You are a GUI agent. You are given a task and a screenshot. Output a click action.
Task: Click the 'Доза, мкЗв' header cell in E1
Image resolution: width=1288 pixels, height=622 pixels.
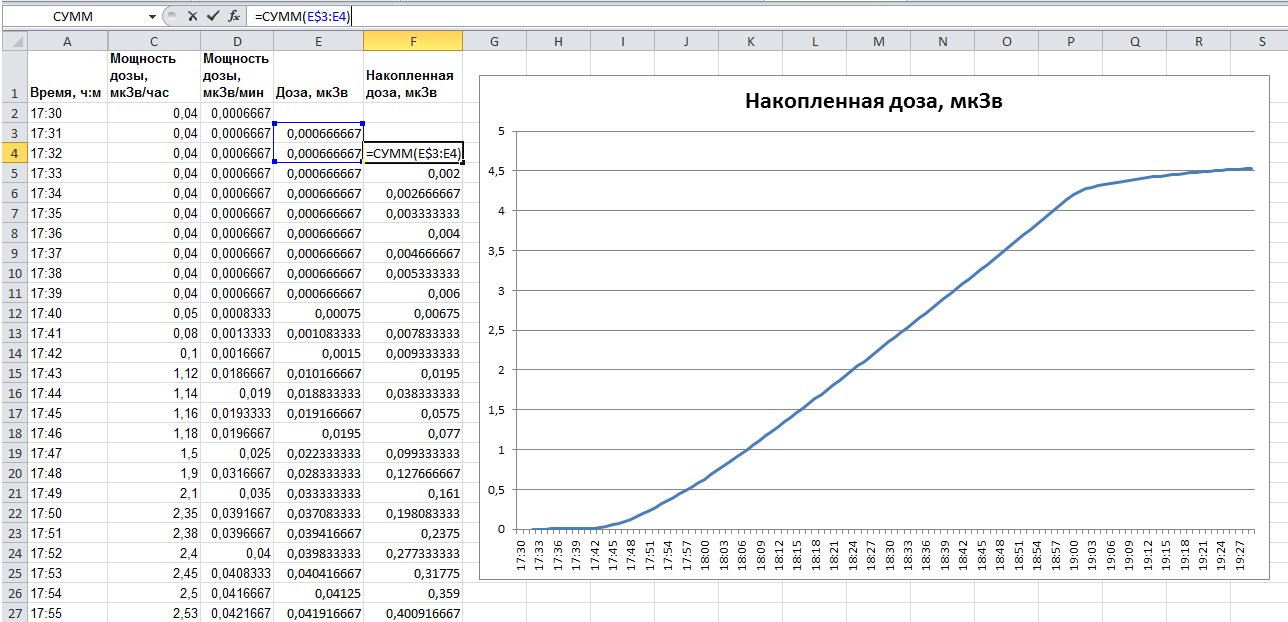318,93
